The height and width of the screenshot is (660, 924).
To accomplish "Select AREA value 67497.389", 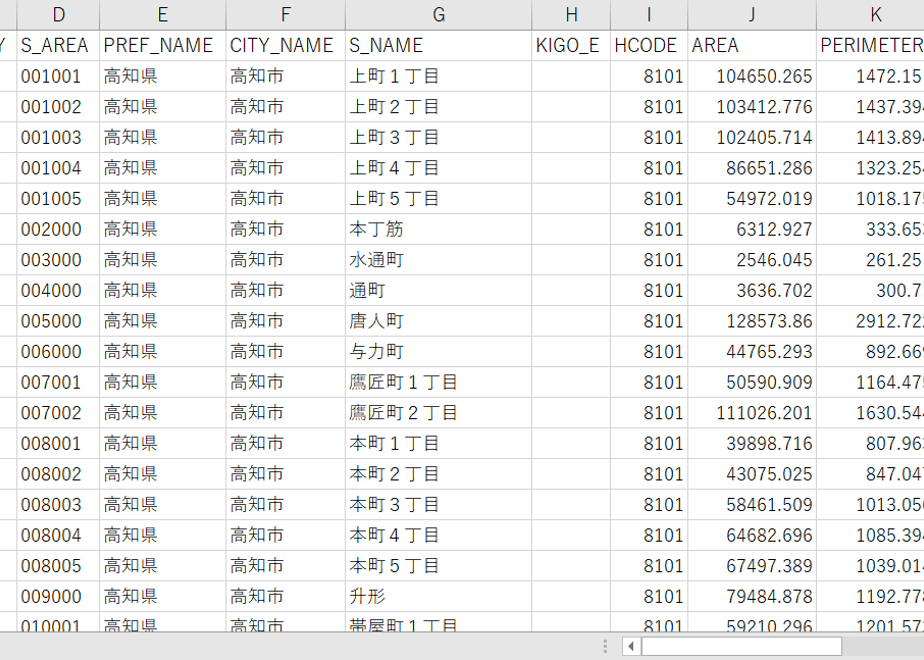I will (x=752, y=566).
